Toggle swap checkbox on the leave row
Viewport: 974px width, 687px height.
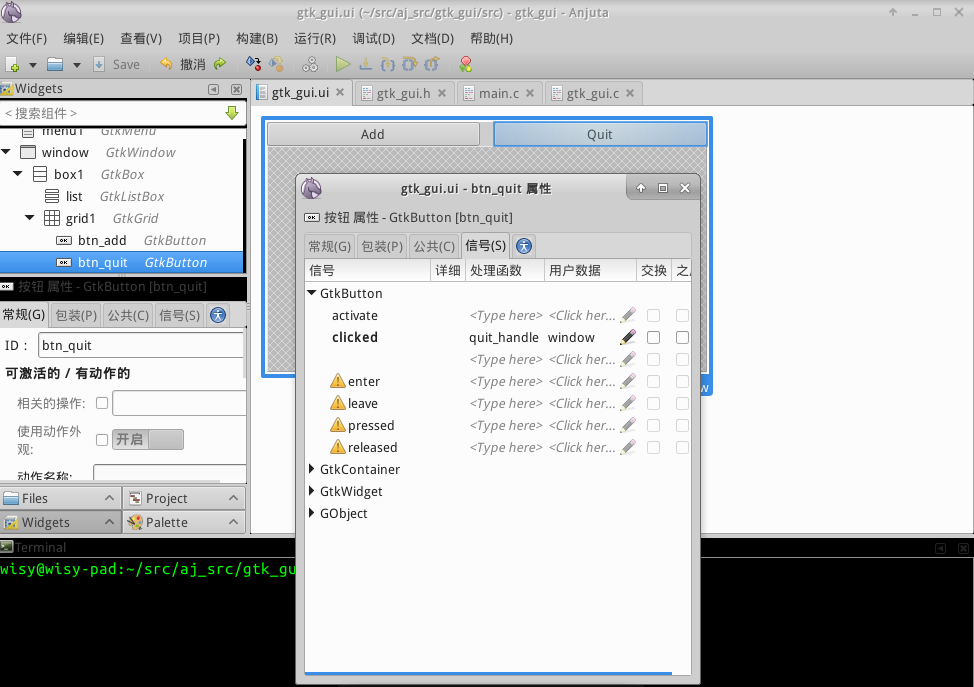(x=653, y=404)
